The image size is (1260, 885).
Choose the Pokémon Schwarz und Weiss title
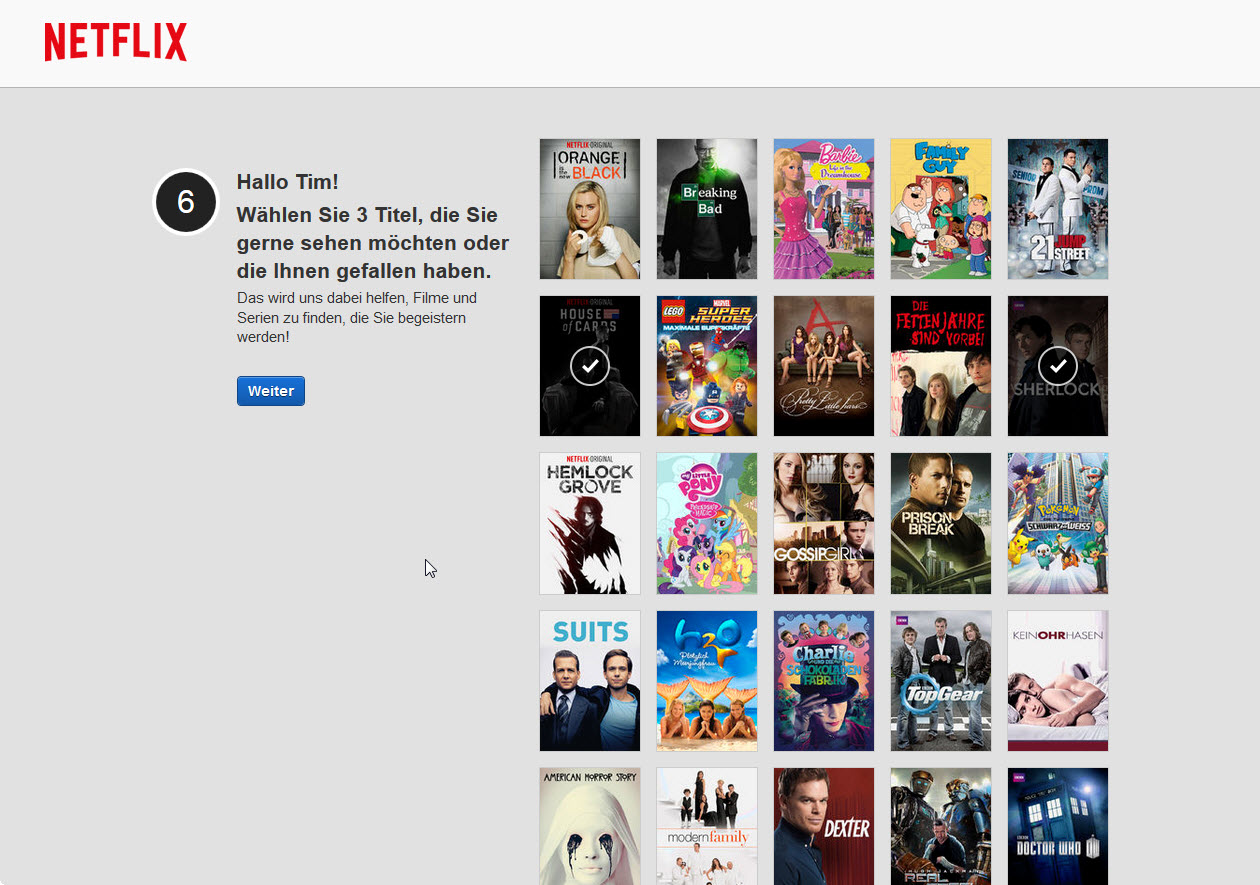coord(1057,522)
